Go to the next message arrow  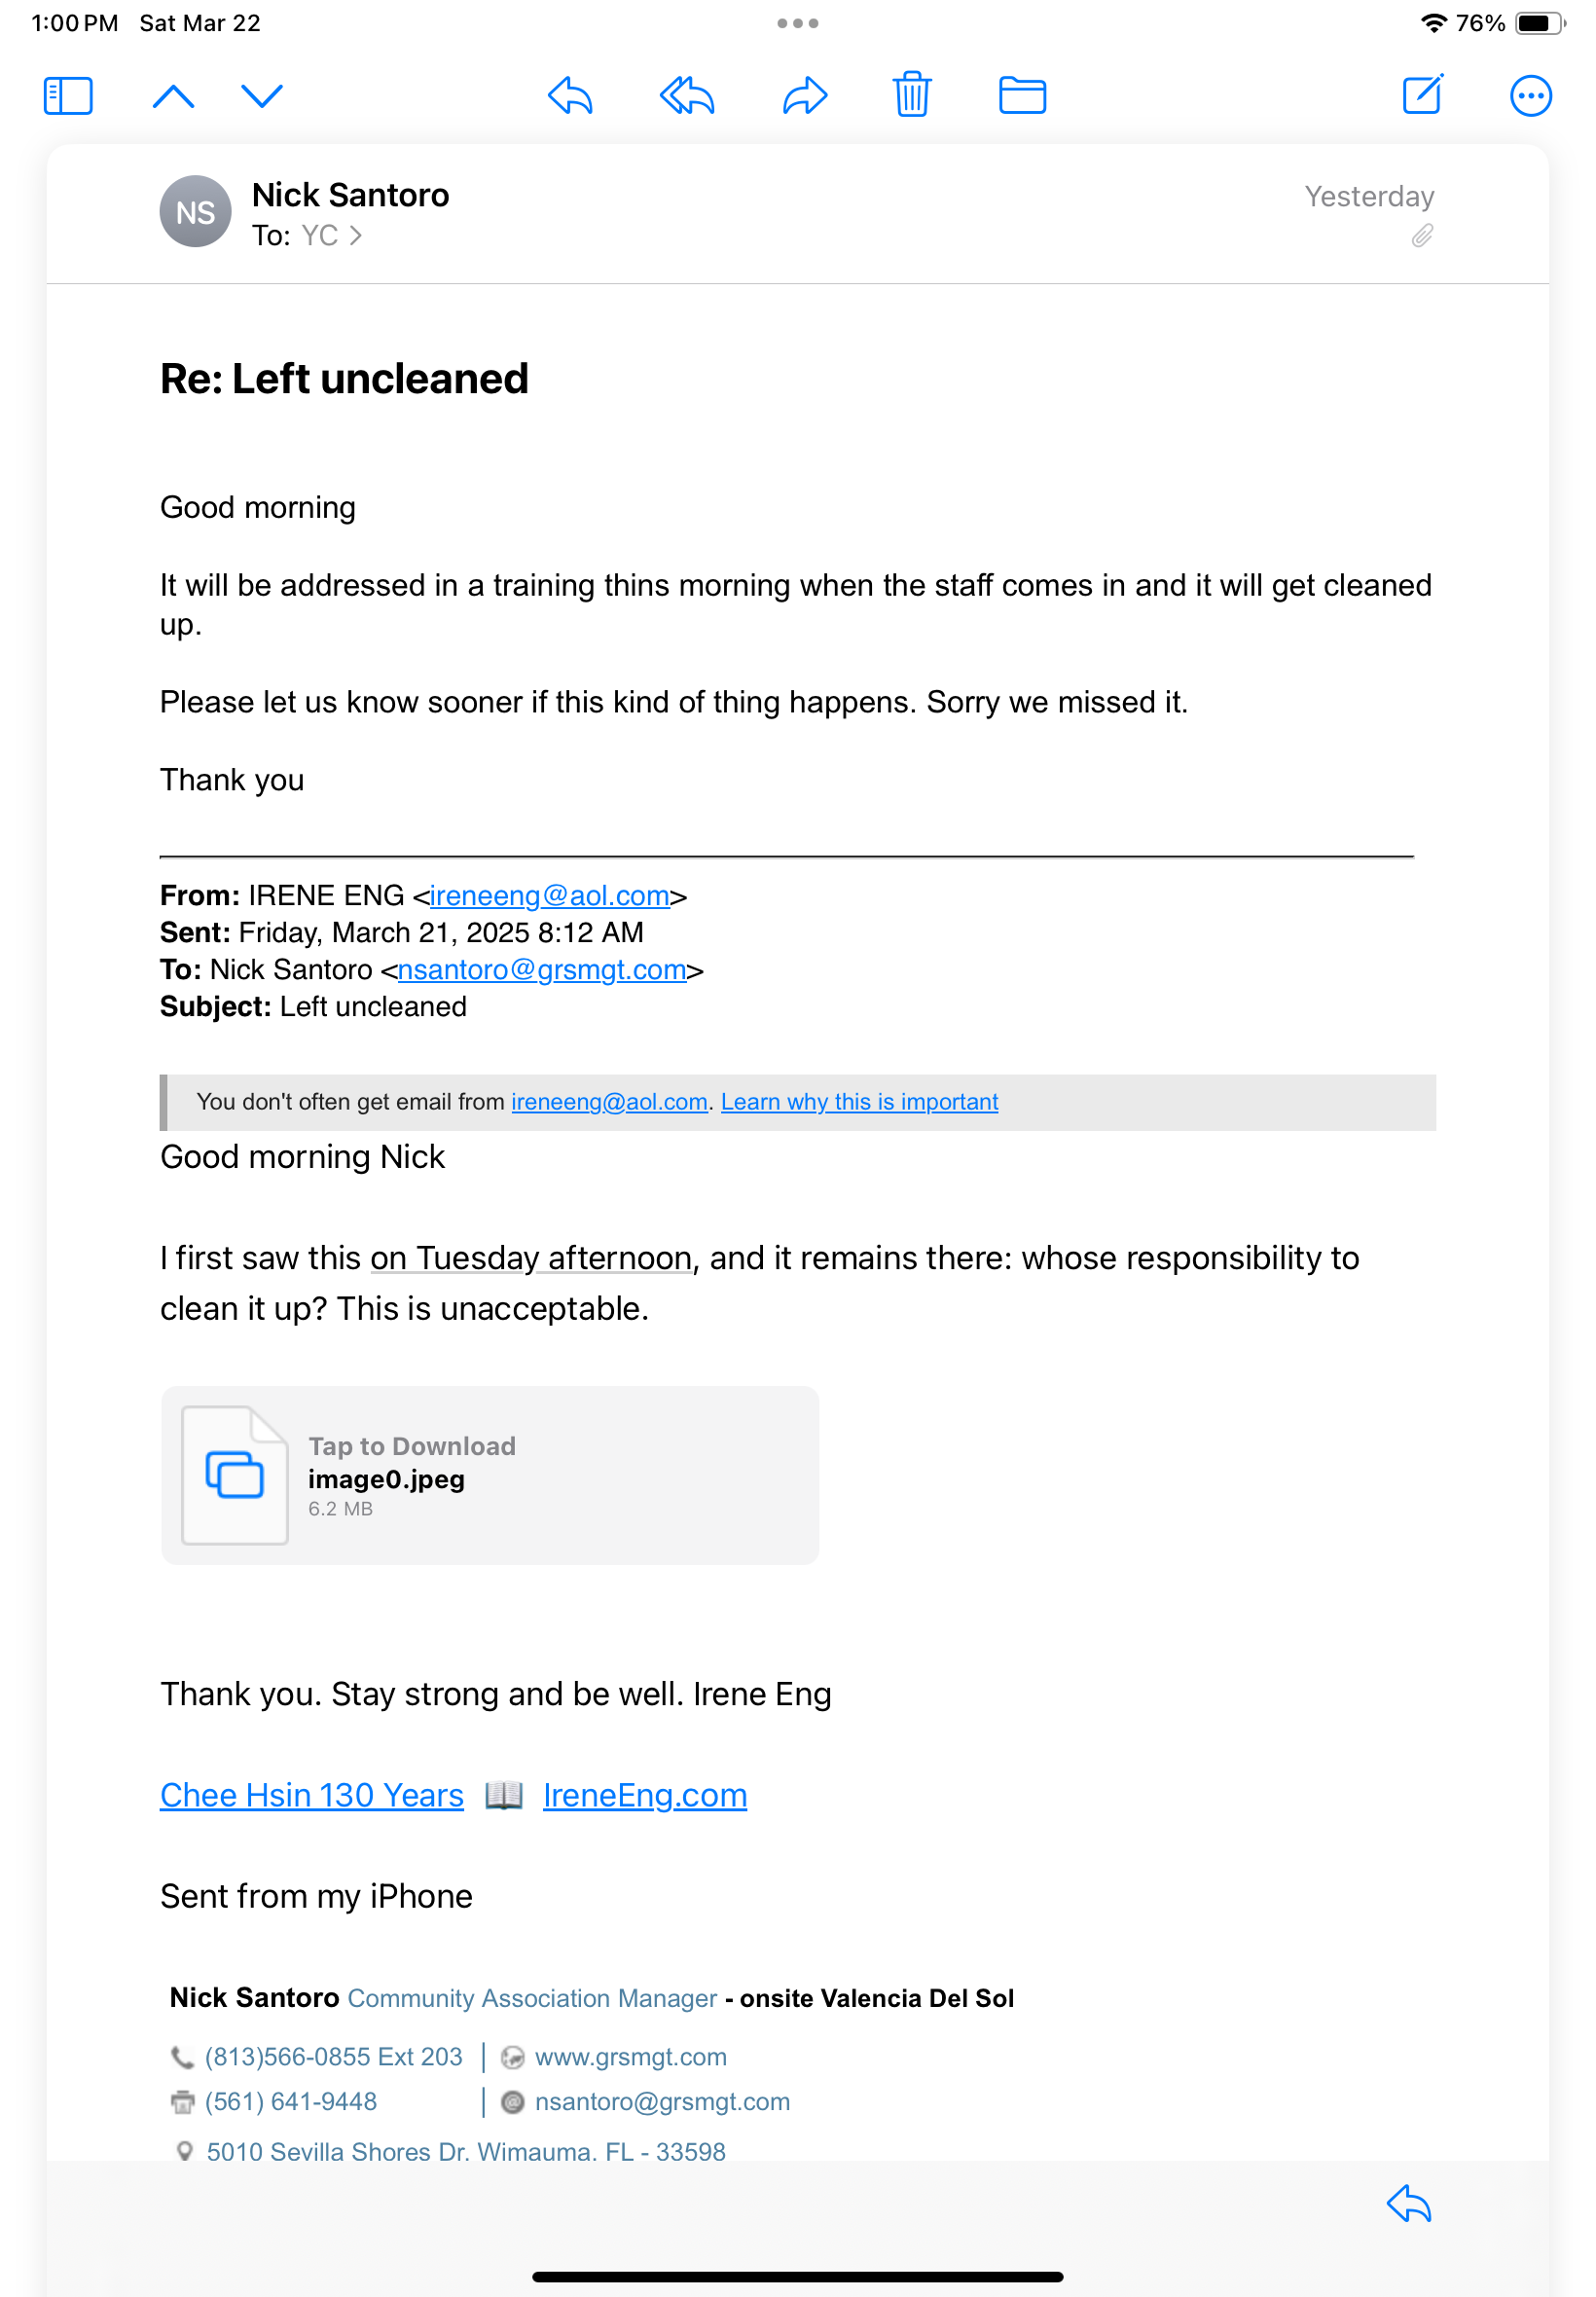[262, 96]
